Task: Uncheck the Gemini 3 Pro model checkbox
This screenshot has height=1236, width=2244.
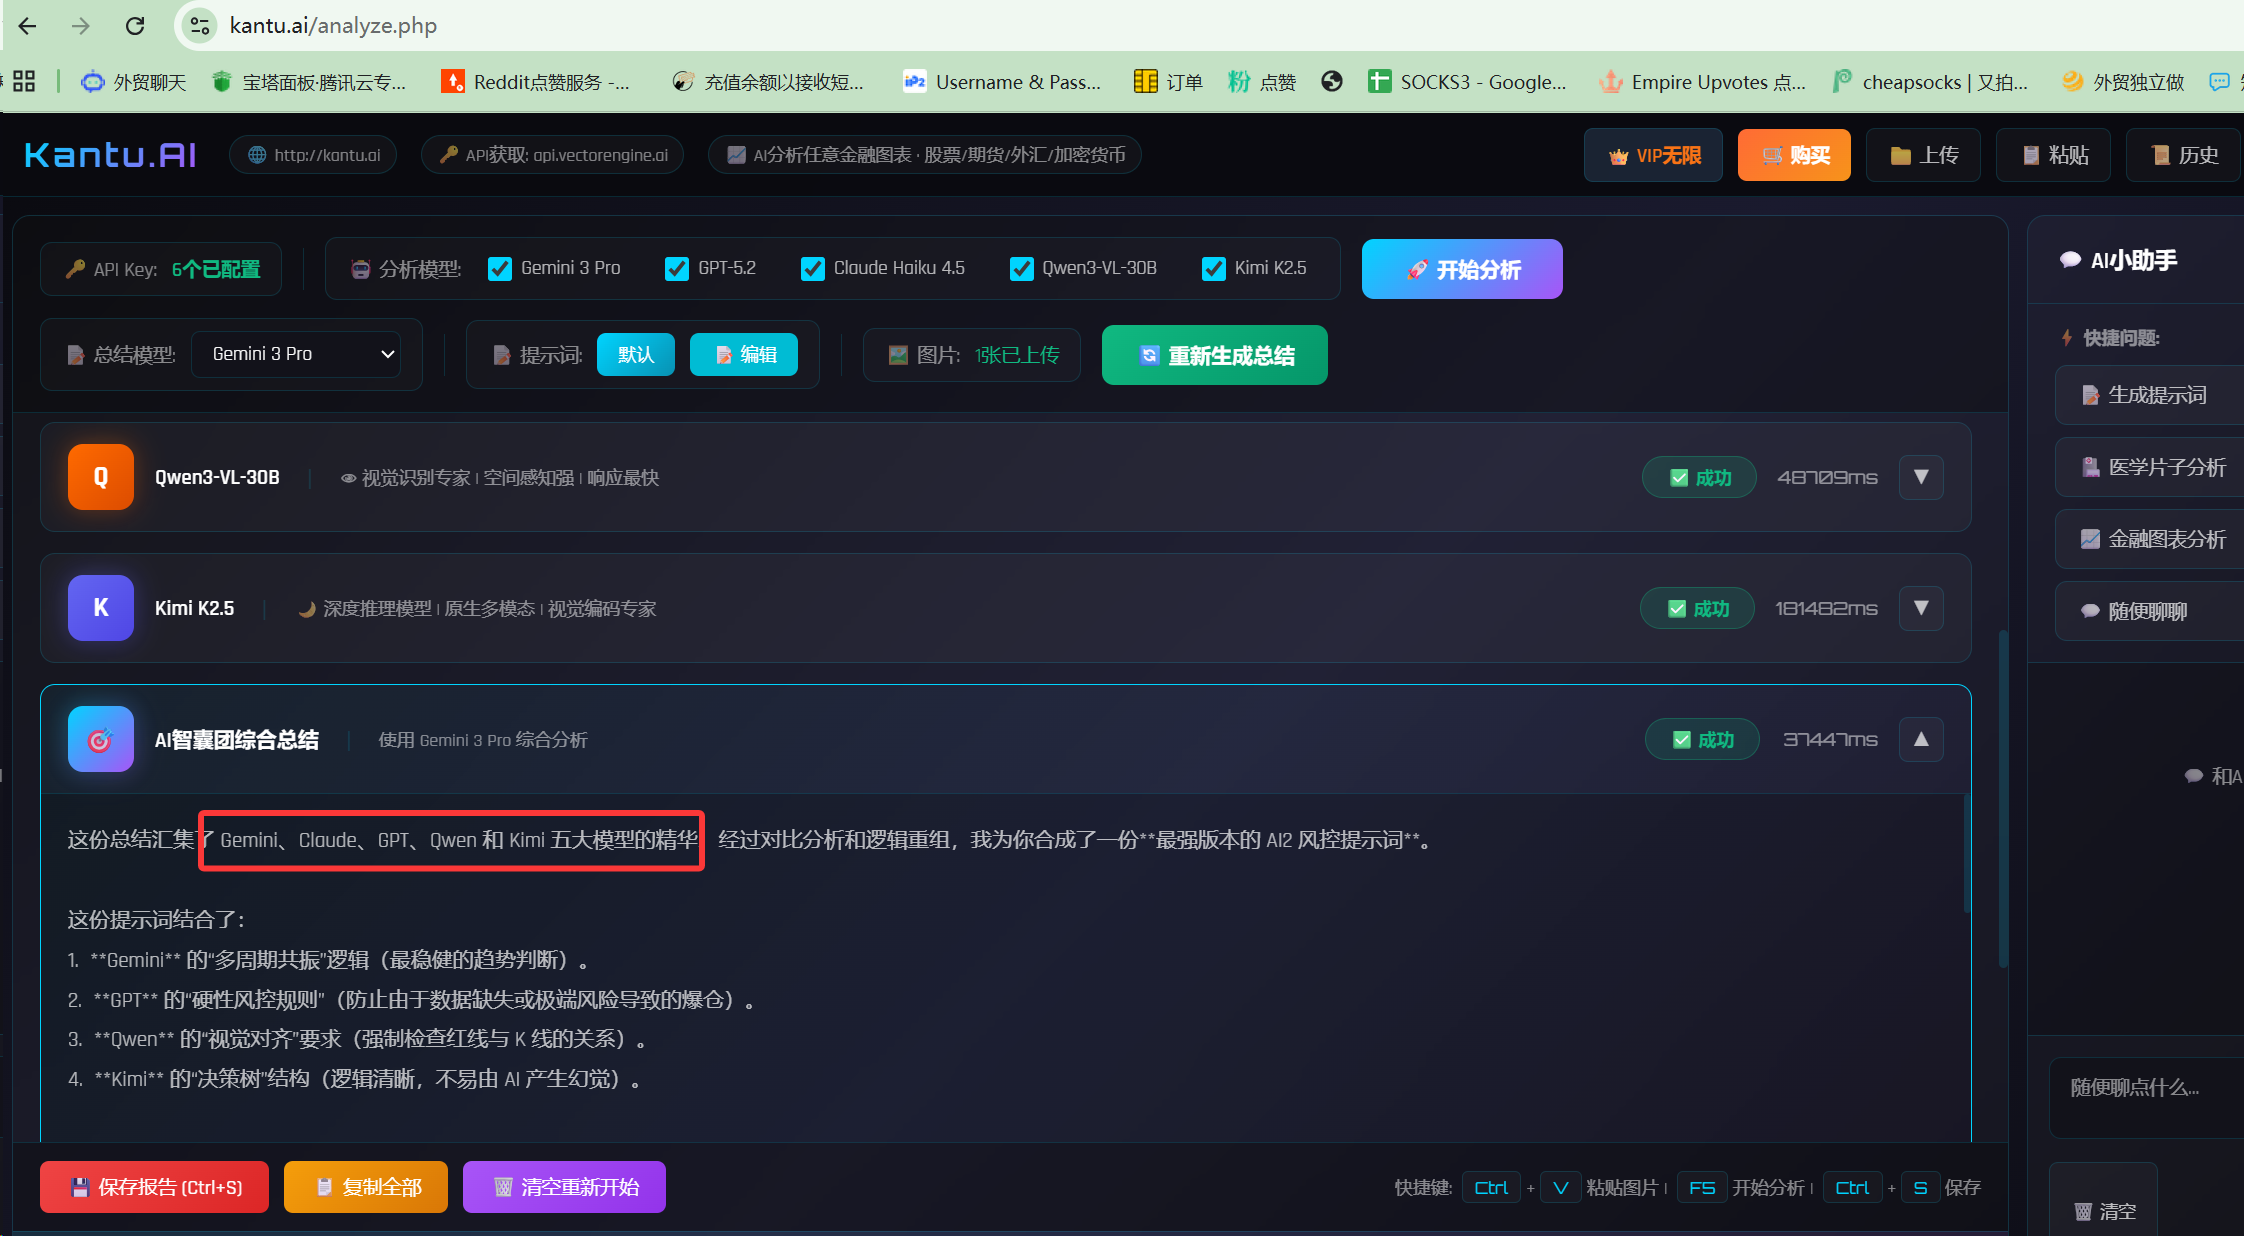Action: click(500, 269)
